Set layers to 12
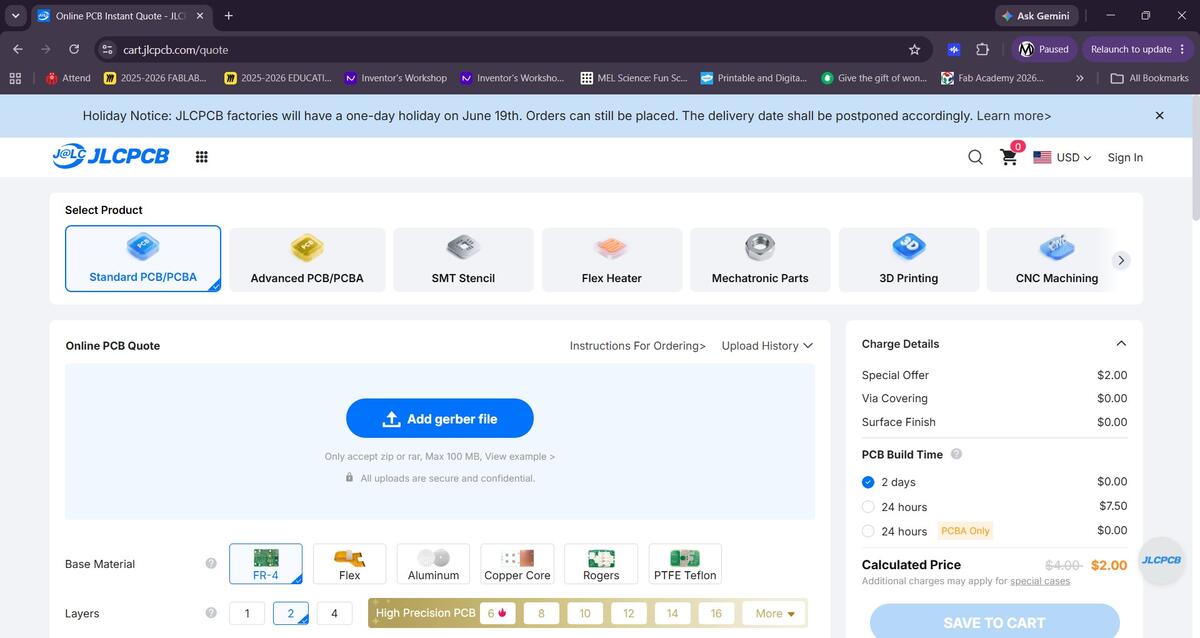Screen dimensions: 1200x638 click(629, 613)
